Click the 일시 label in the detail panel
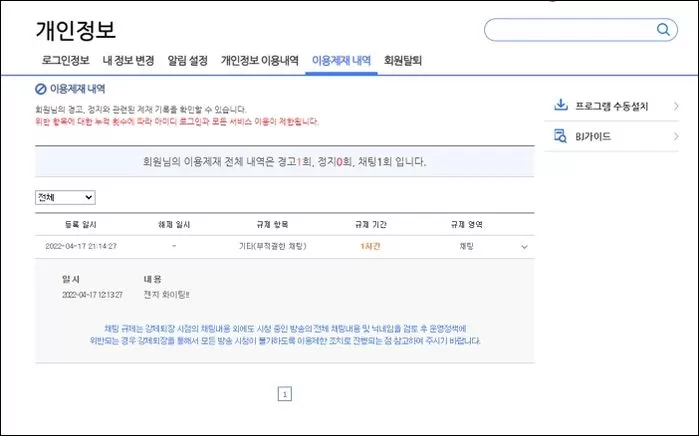The height and width of the screenshot is (436, 699). tap(71, 280)
